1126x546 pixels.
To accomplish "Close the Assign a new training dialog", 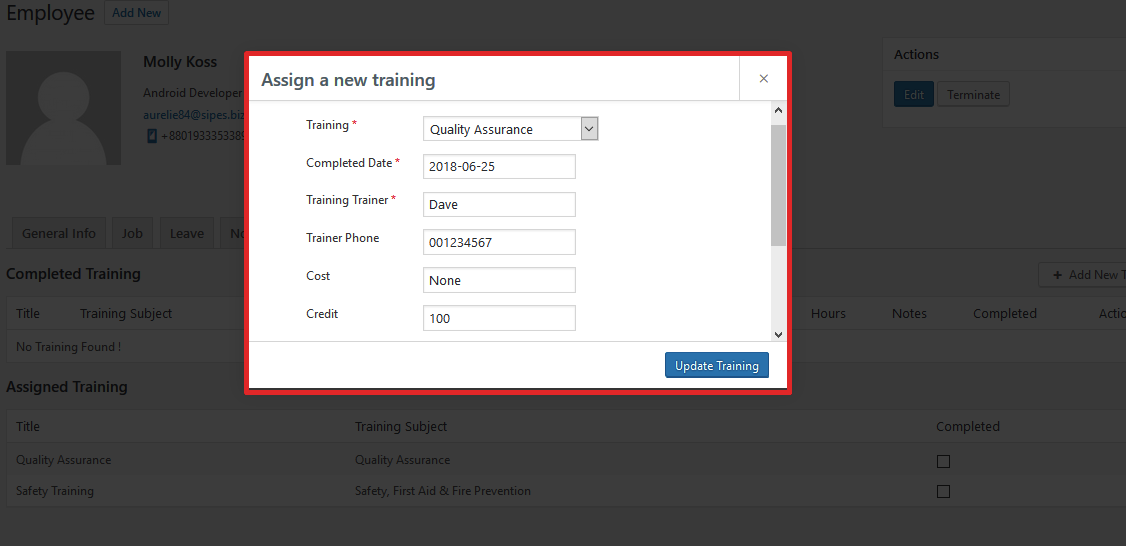I will click(763, 79).
